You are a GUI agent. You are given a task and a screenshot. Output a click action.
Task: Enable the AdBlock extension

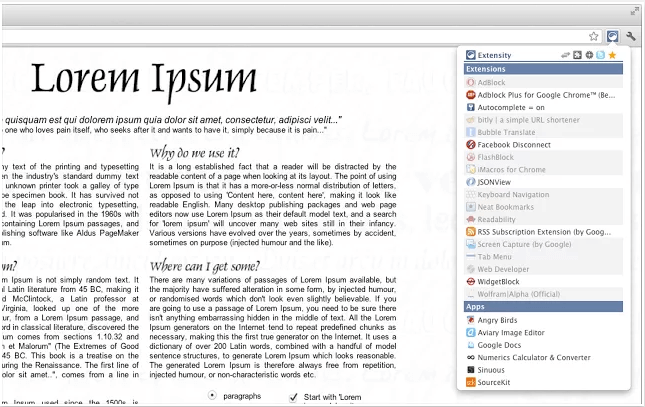[543, 82]
